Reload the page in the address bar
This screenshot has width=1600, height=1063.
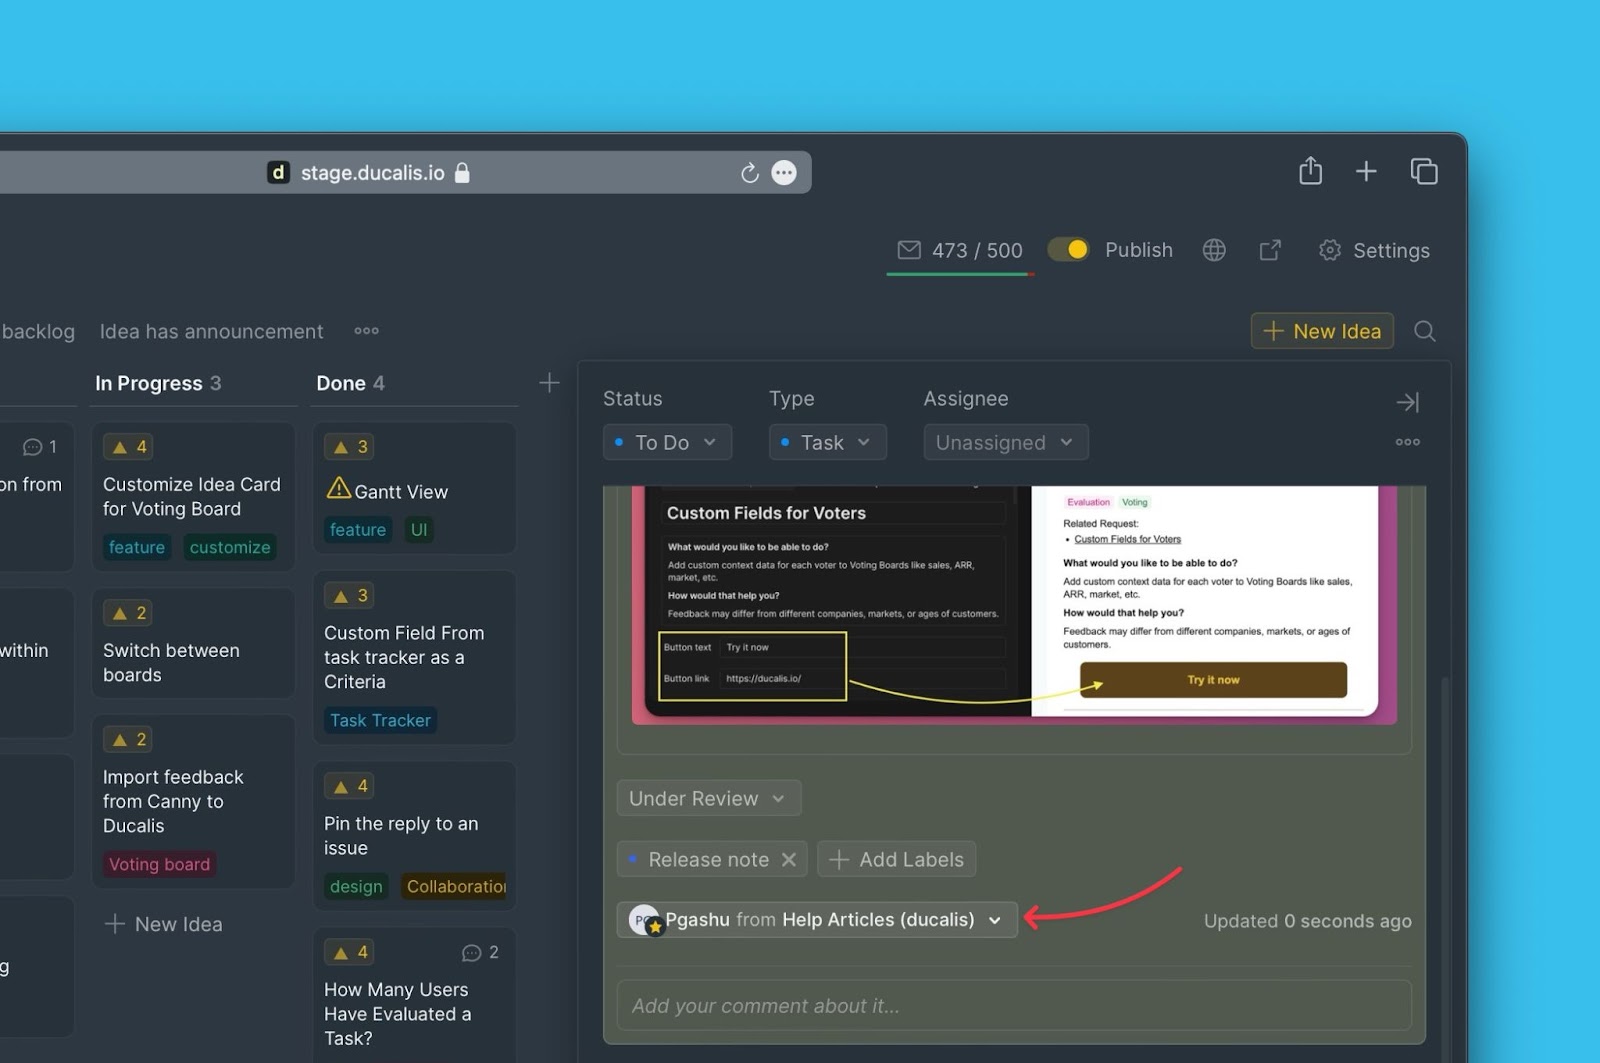pyautogui.click(x=749, y=173)
